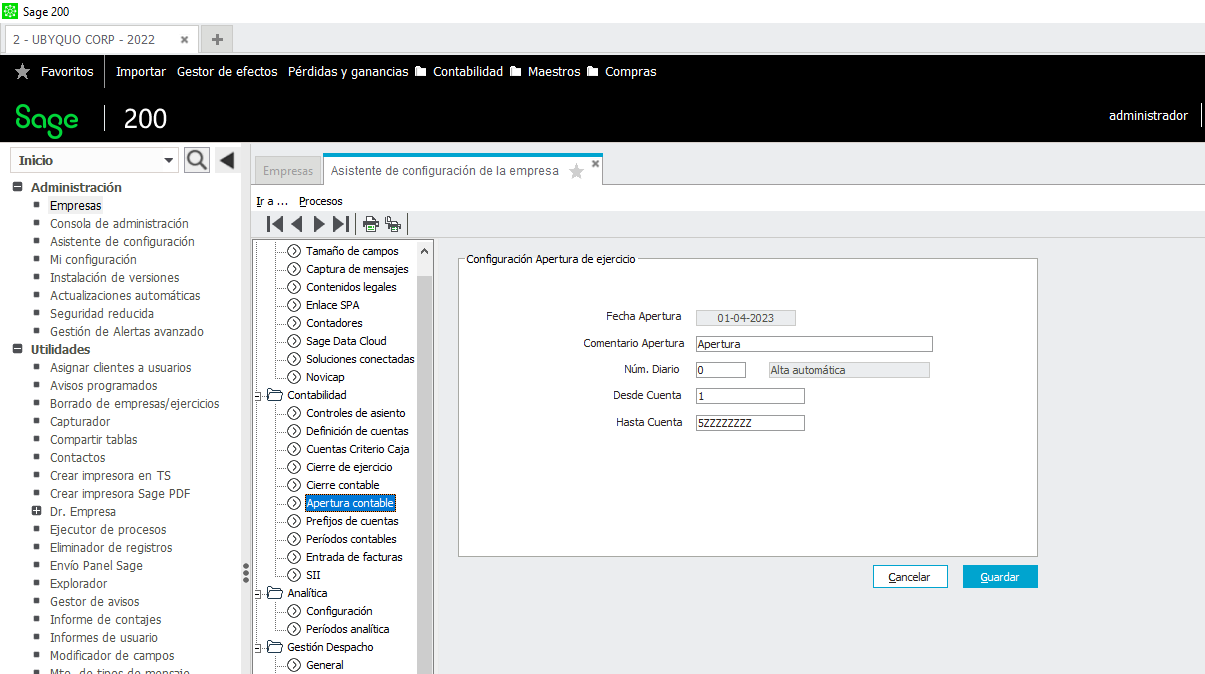This screenshot has width=1205, height=674.
Task: Click the Fecha Apertura date field
Action: tap(746, 318)
